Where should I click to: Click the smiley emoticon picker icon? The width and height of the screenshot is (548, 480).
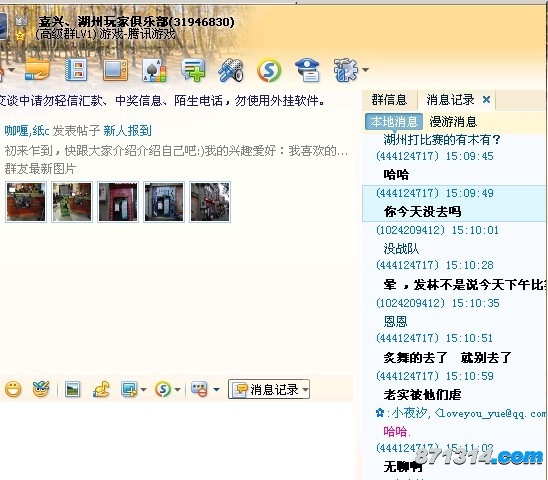click(13, 389)
